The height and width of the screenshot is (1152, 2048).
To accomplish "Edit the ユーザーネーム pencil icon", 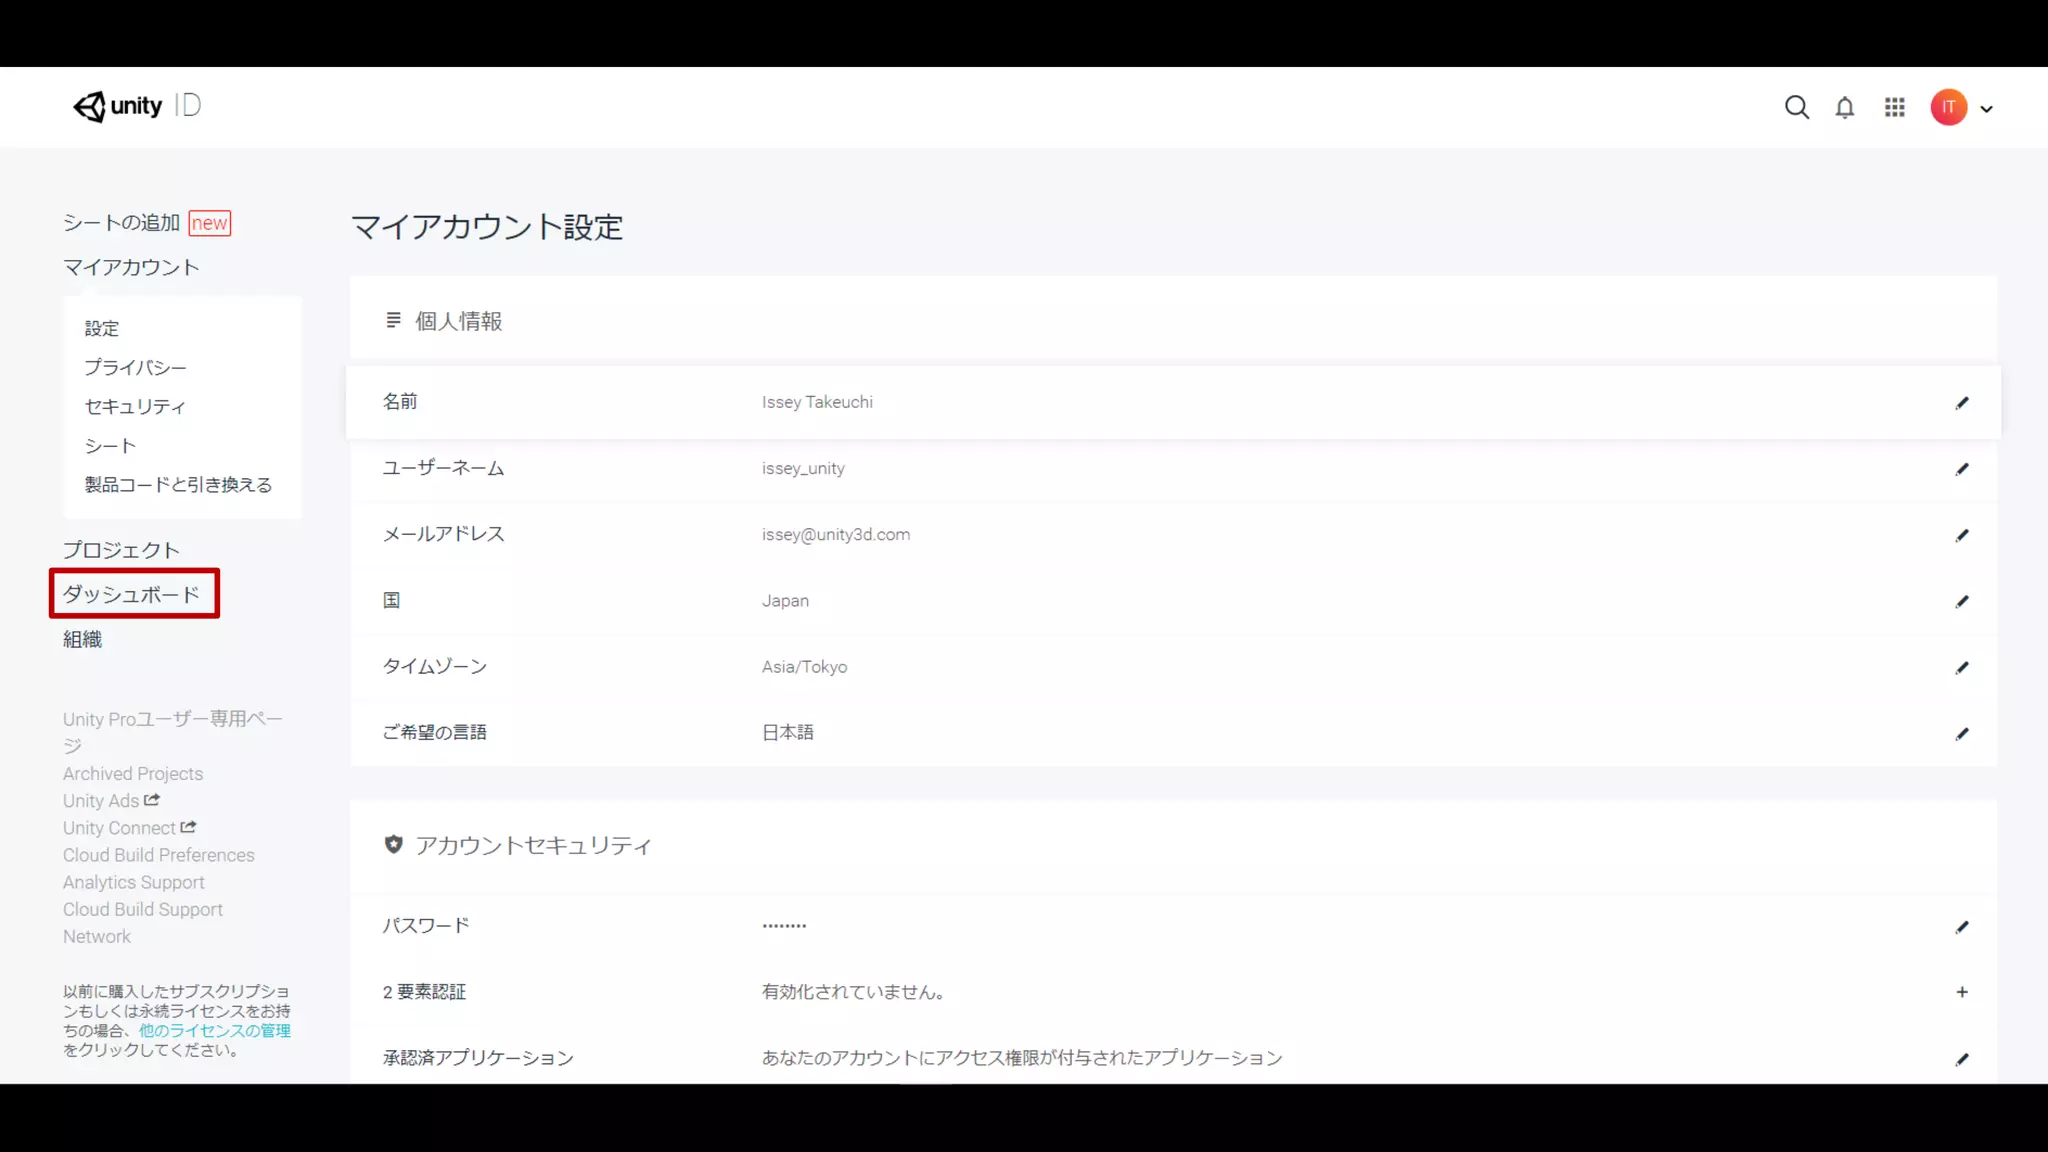I will coord(1962,469).
